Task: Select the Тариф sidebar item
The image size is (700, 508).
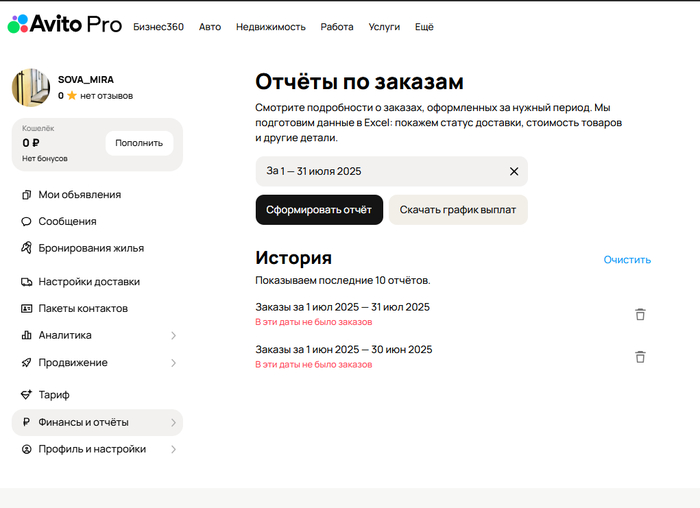Action: click(54, 395)
